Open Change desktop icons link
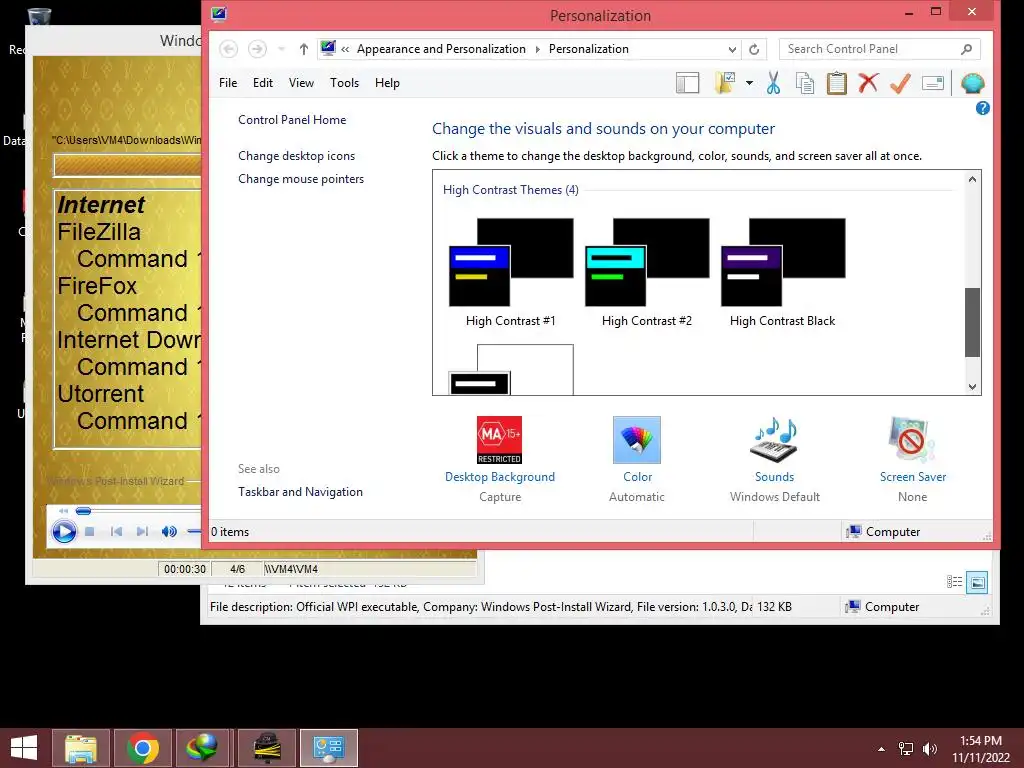The height and width of the screenshot is (768, 1024). coord(296,156)
